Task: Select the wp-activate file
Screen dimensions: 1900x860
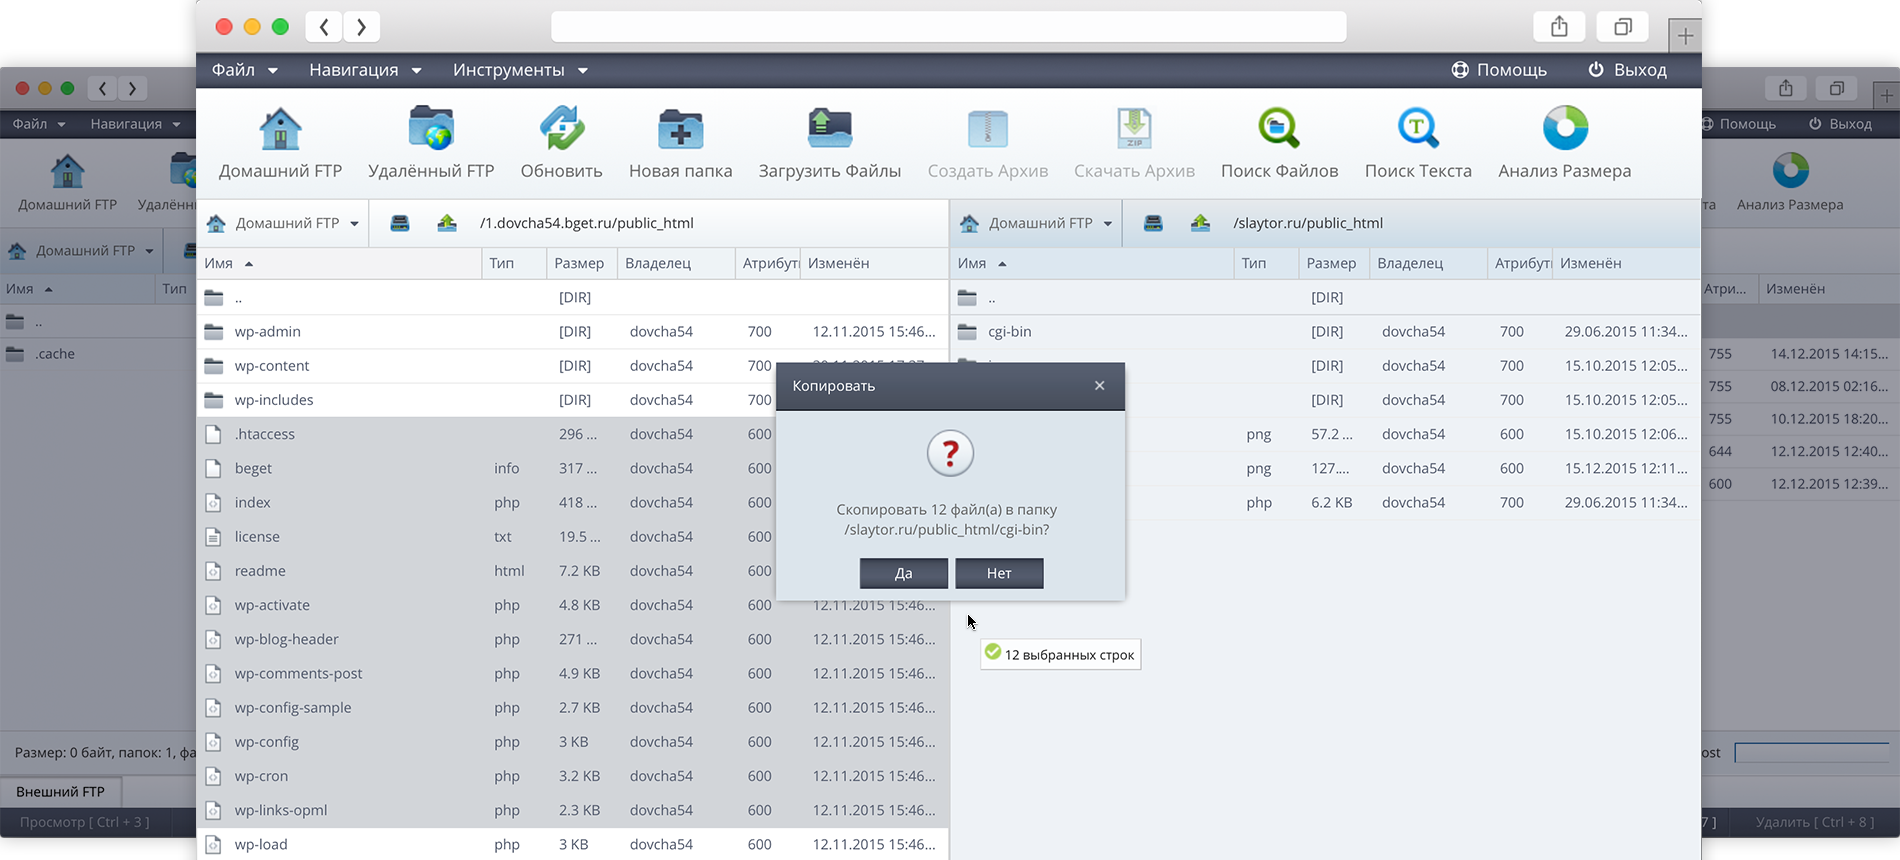Action: point(573,605)
